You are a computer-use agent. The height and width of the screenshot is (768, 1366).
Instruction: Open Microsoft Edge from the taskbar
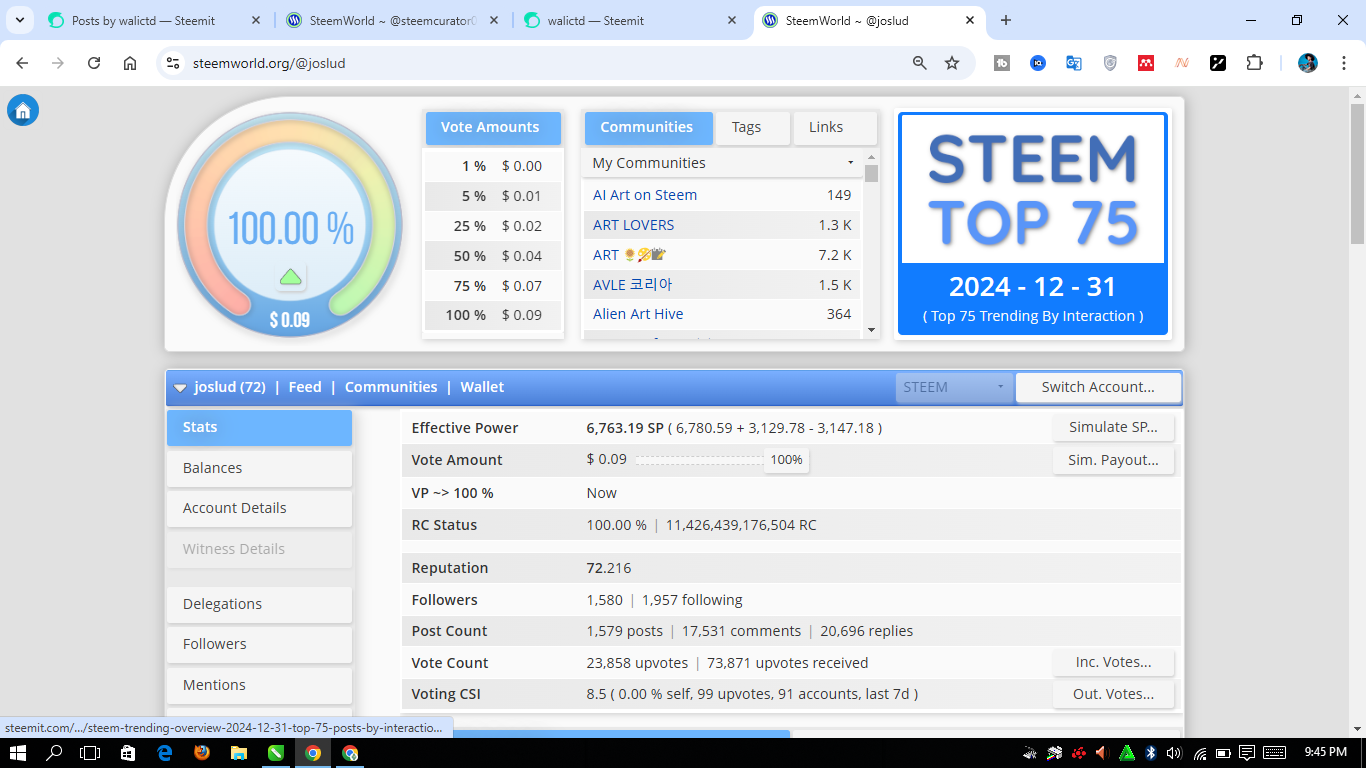(166, 753)
